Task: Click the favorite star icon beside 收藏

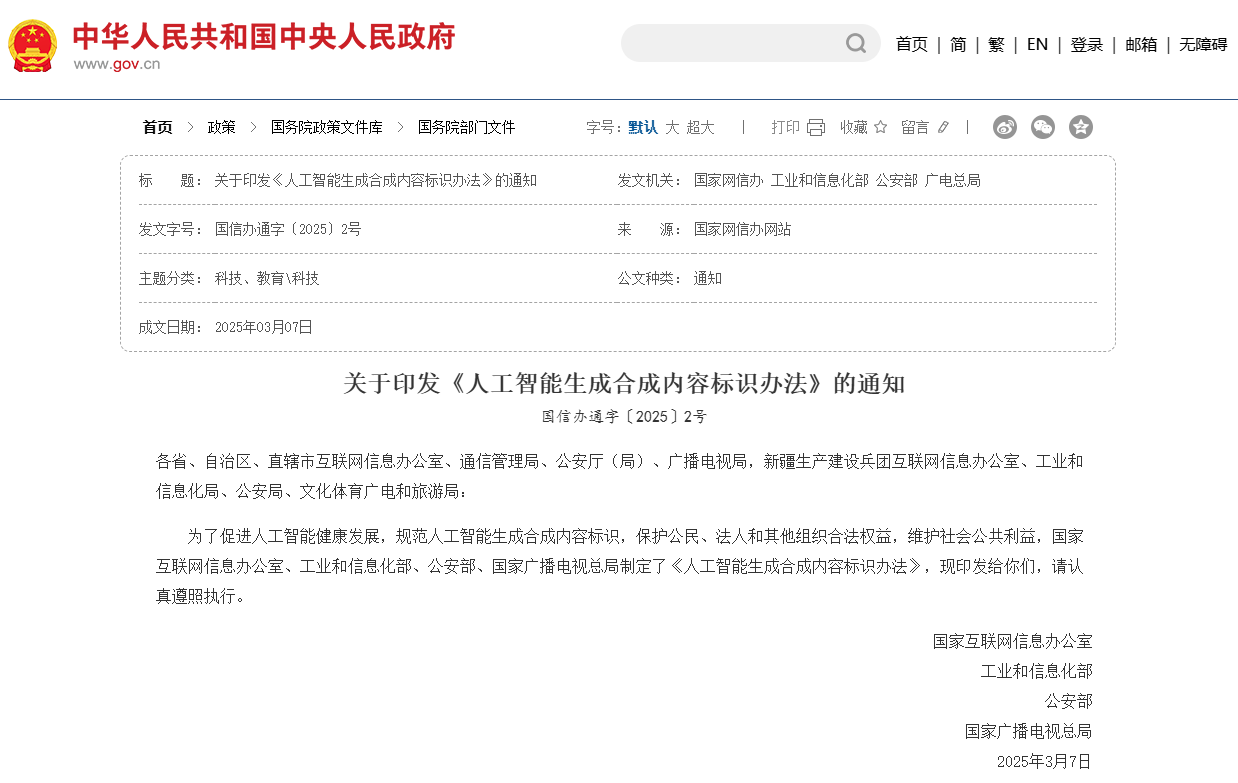Action: [x=880, y=127]
